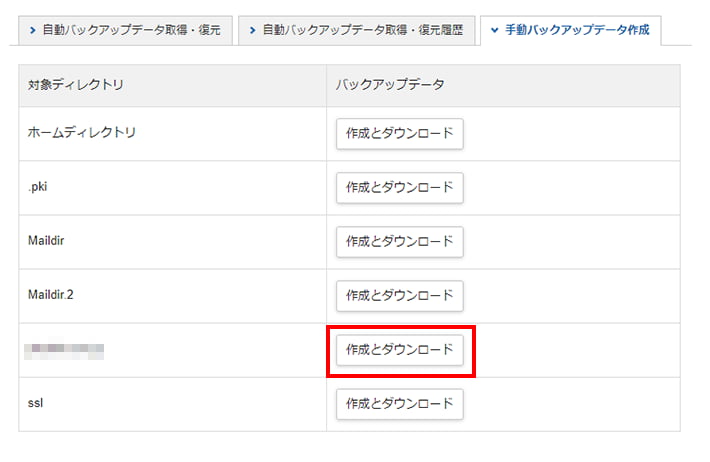Click the down chevron on 手動バックアップデータ作成 tab
This screenshot has width=710, height=462.
pos(495,30)
